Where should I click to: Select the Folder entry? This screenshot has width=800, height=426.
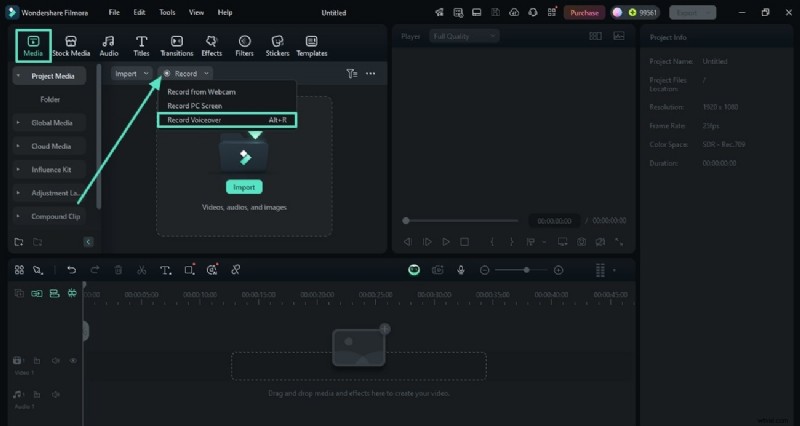(50, 99)
